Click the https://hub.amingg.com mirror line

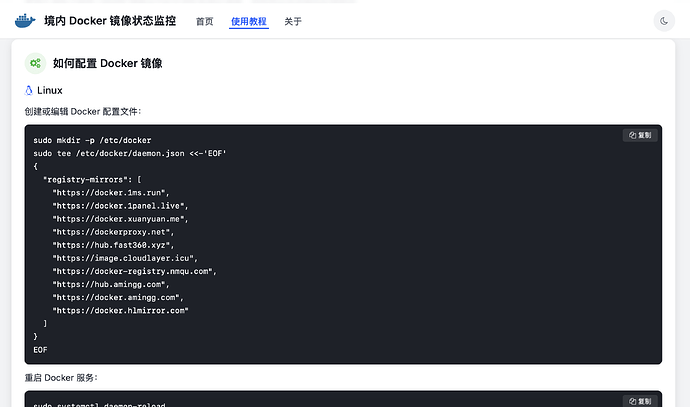coord(111,285)
